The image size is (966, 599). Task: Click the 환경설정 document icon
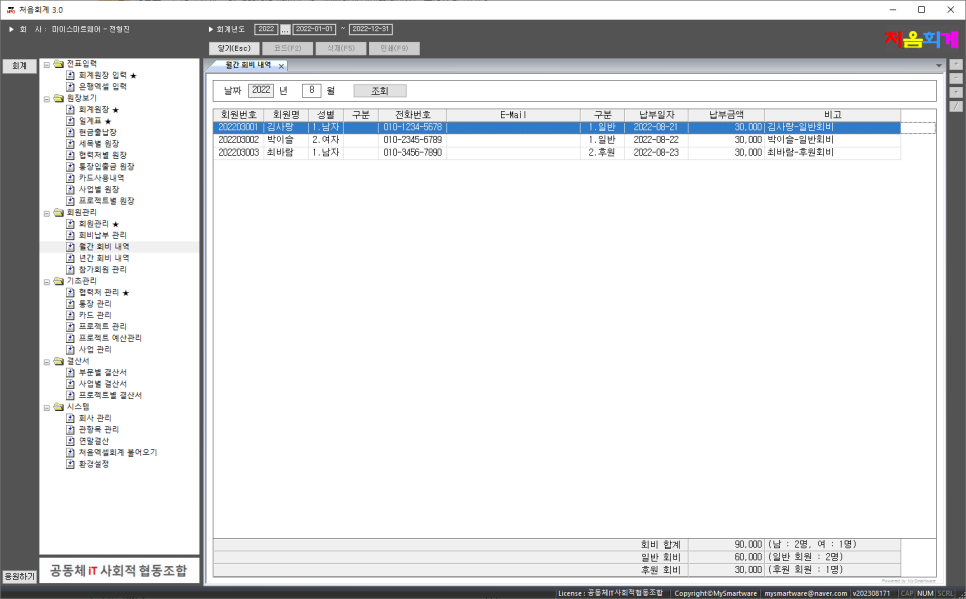tap(70, 464)
